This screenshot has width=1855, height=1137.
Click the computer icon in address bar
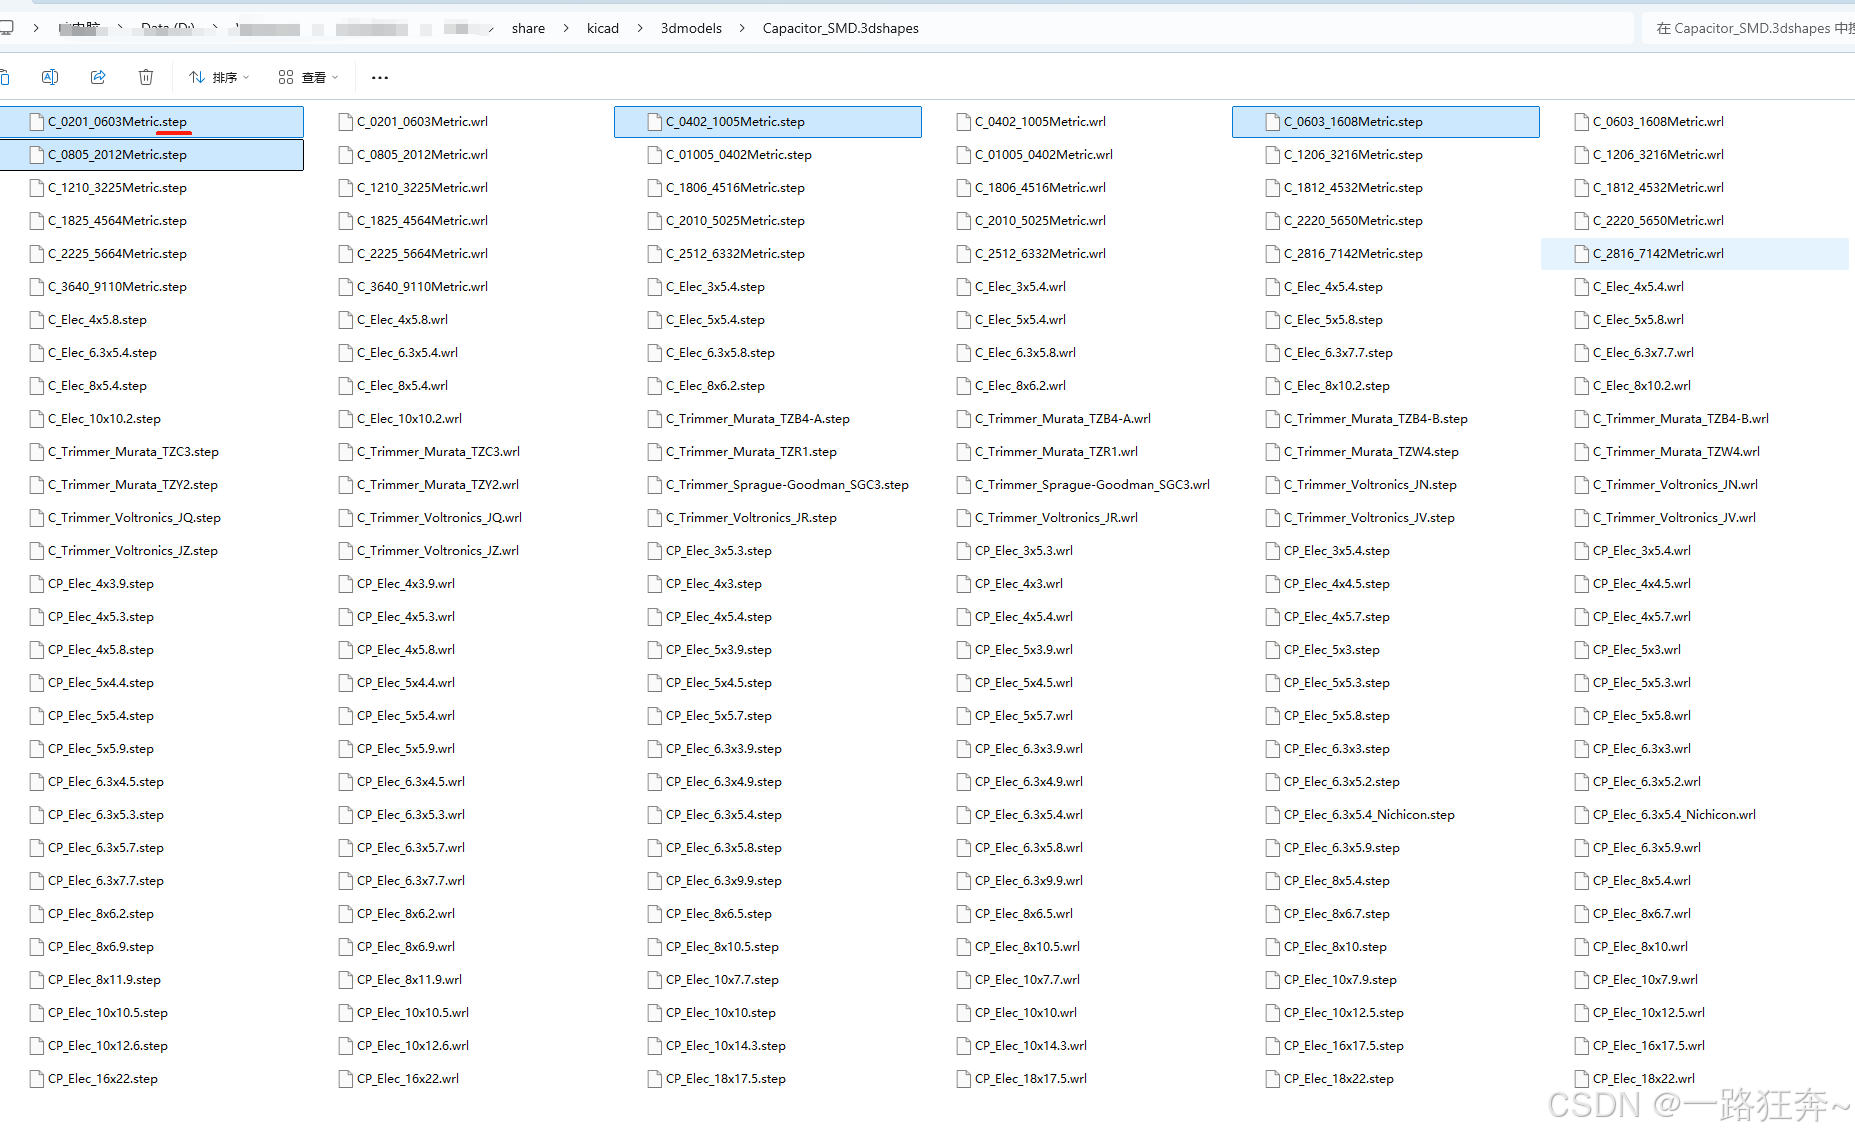[7, 28]
